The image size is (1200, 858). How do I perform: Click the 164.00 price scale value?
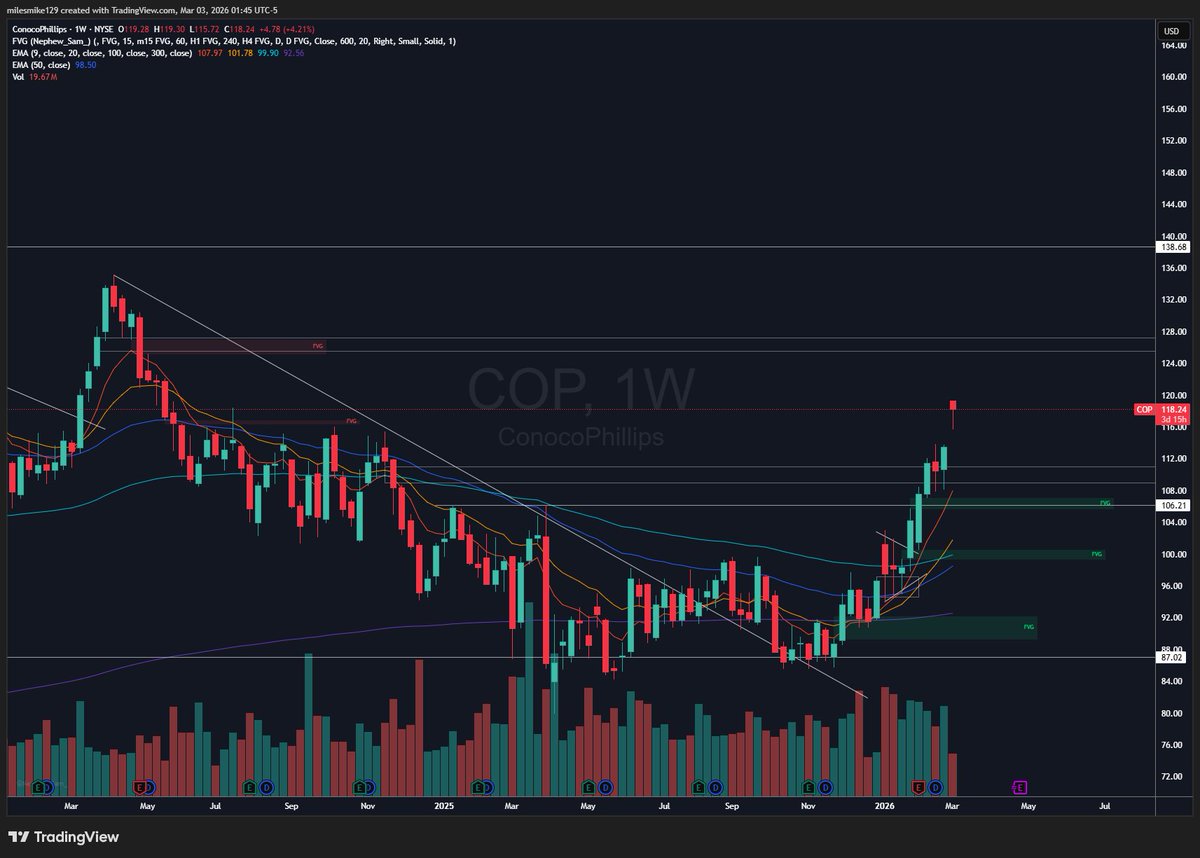(x=1174, y=45)
